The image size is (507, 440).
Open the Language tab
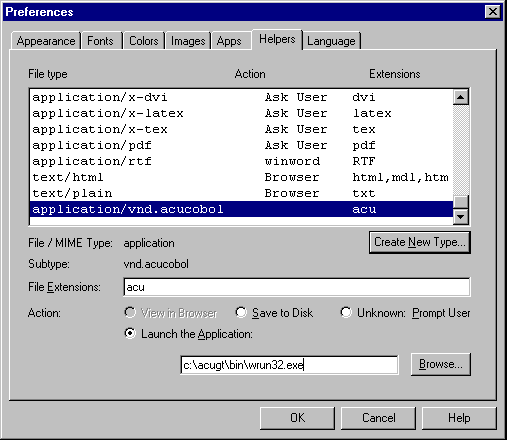point(332,41)
